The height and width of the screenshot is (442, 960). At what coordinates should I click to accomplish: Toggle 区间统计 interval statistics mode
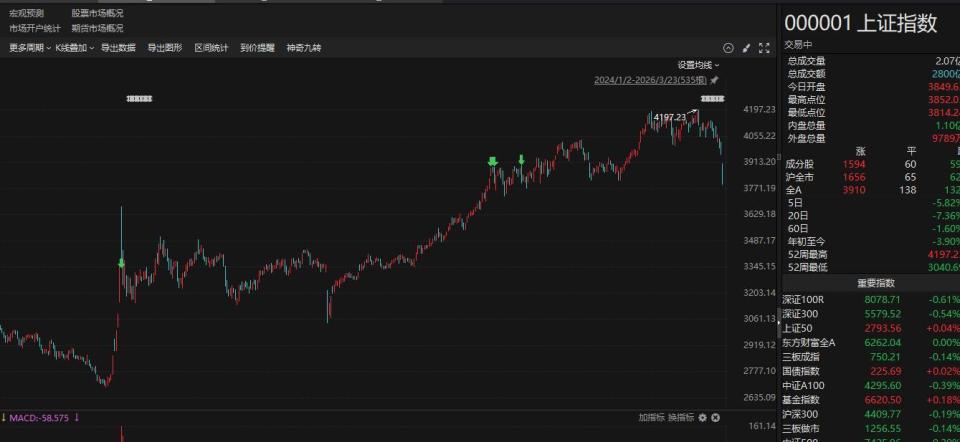tap(211, 48)
